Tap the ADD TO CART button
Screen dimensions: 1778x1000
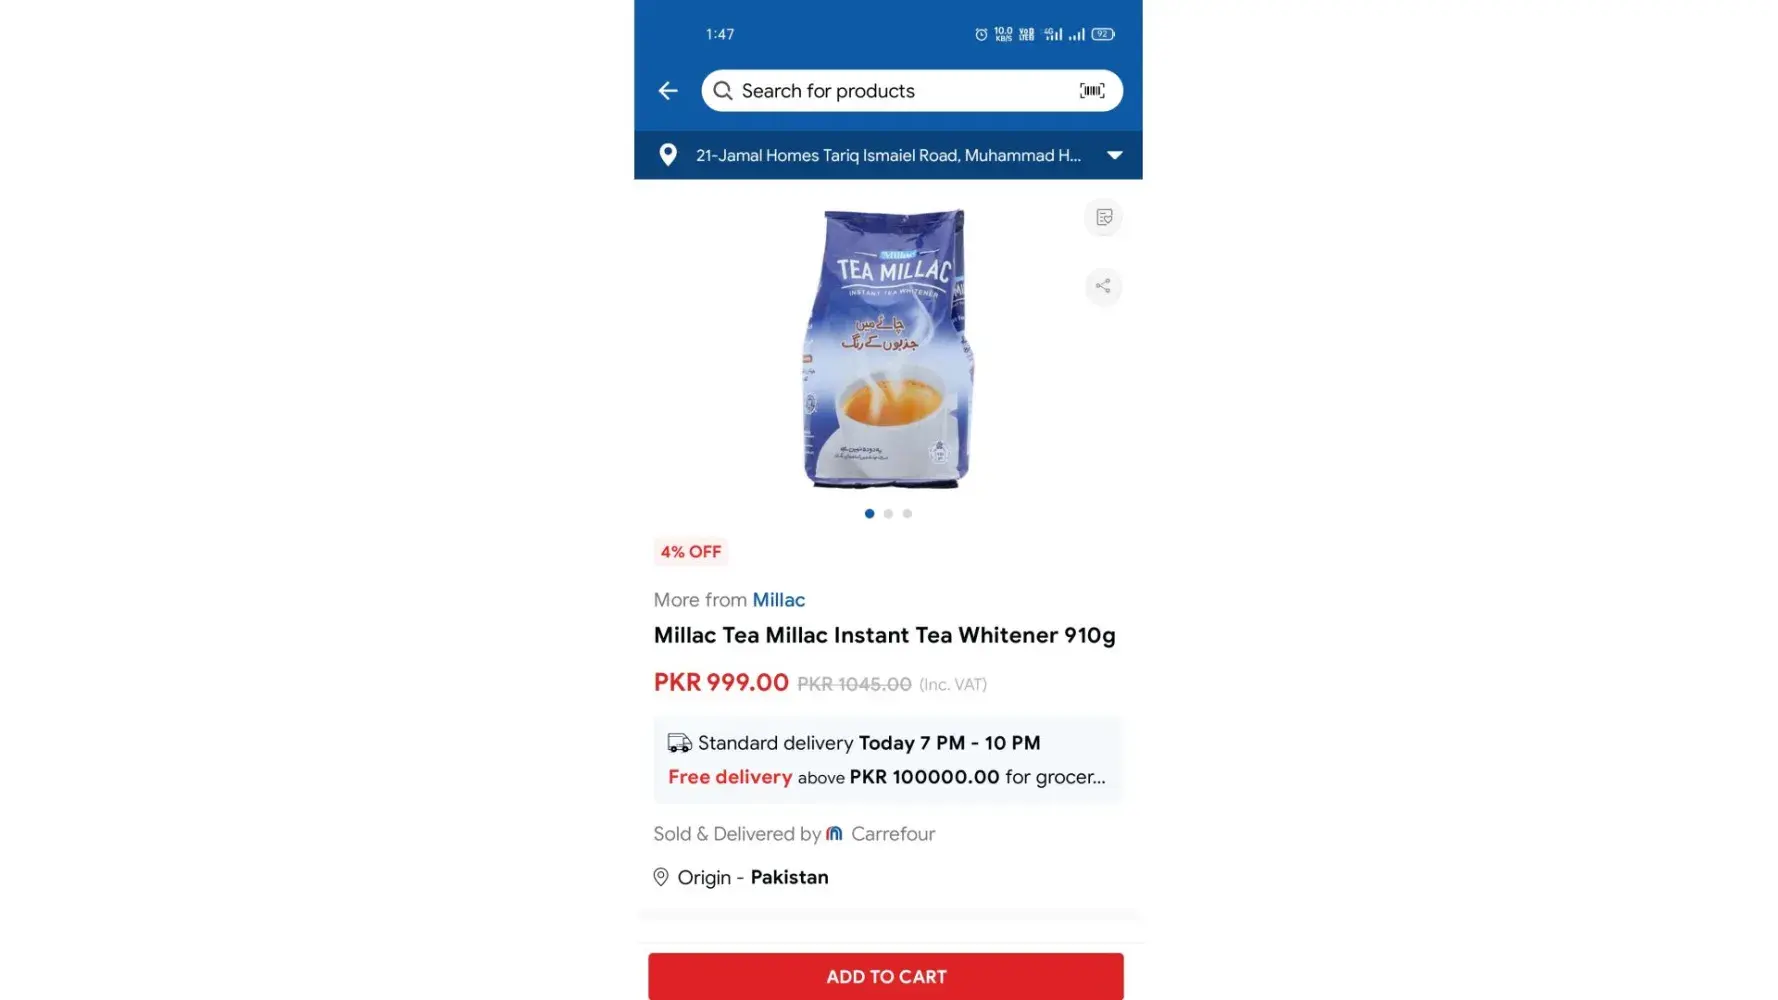pyautogui.click(x=886, y=976)
